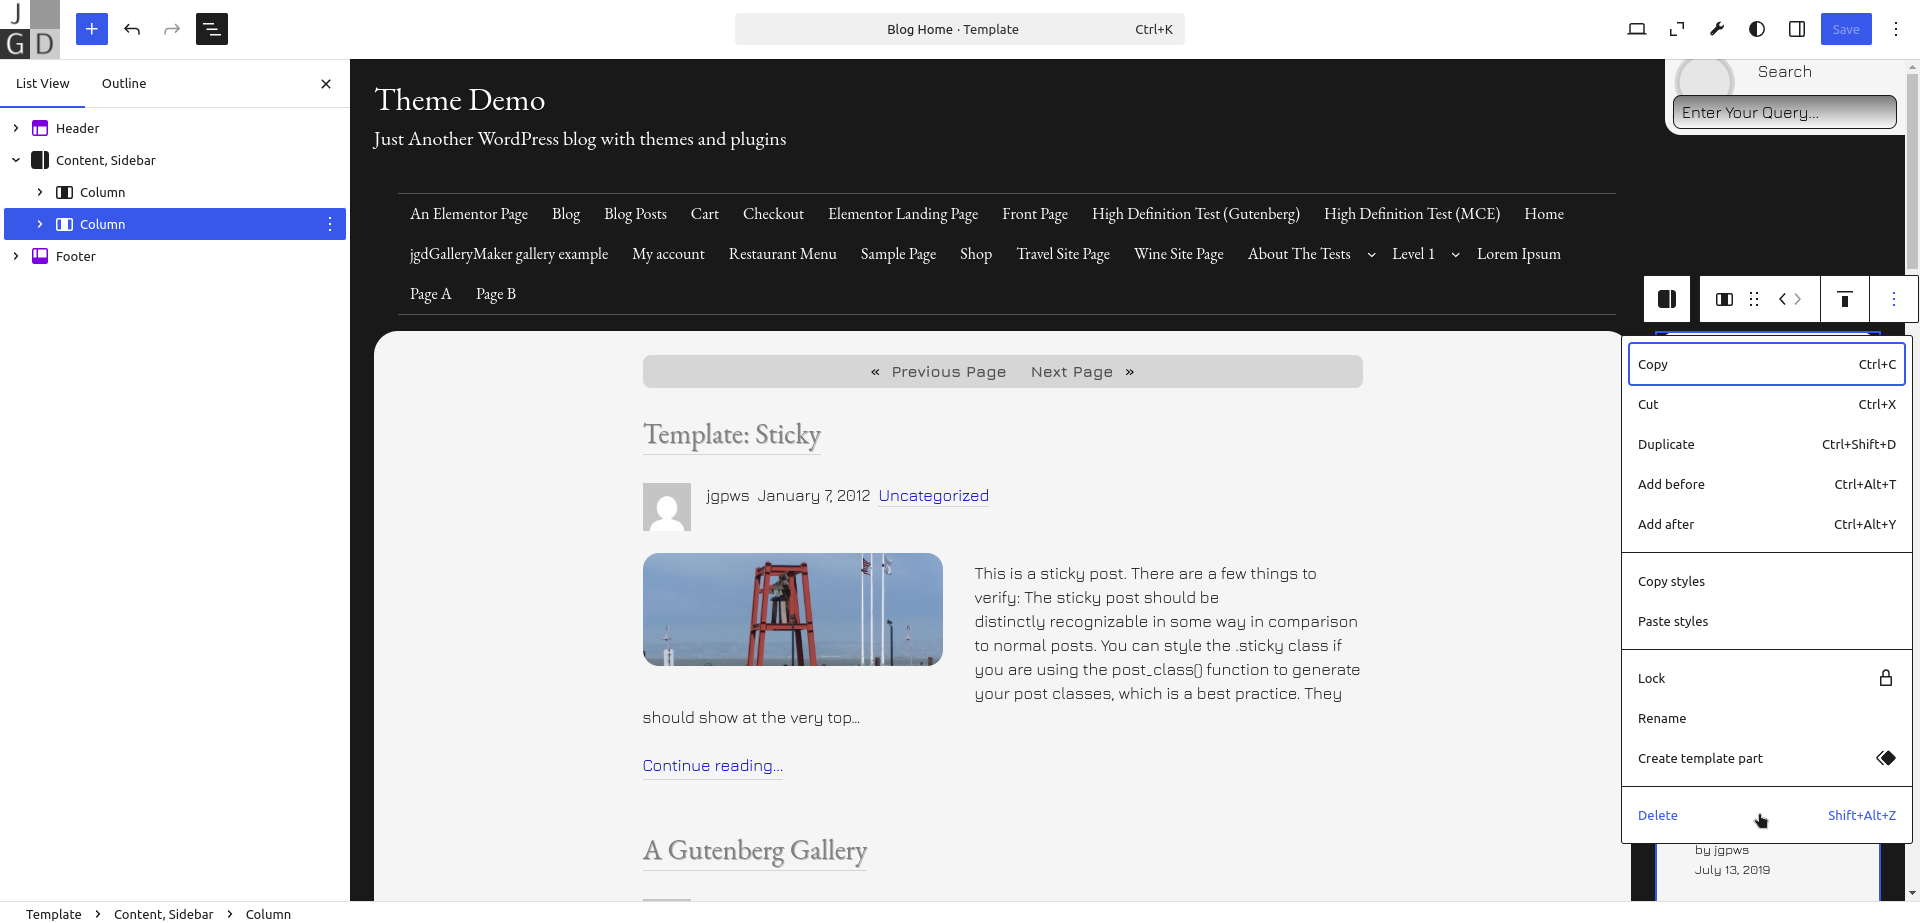Image resolution: width=1920 pixels, height=923 pixels.
Task: Click the Enter Your Query search field
Action: pyautogui.click(x=1784, y=113)
